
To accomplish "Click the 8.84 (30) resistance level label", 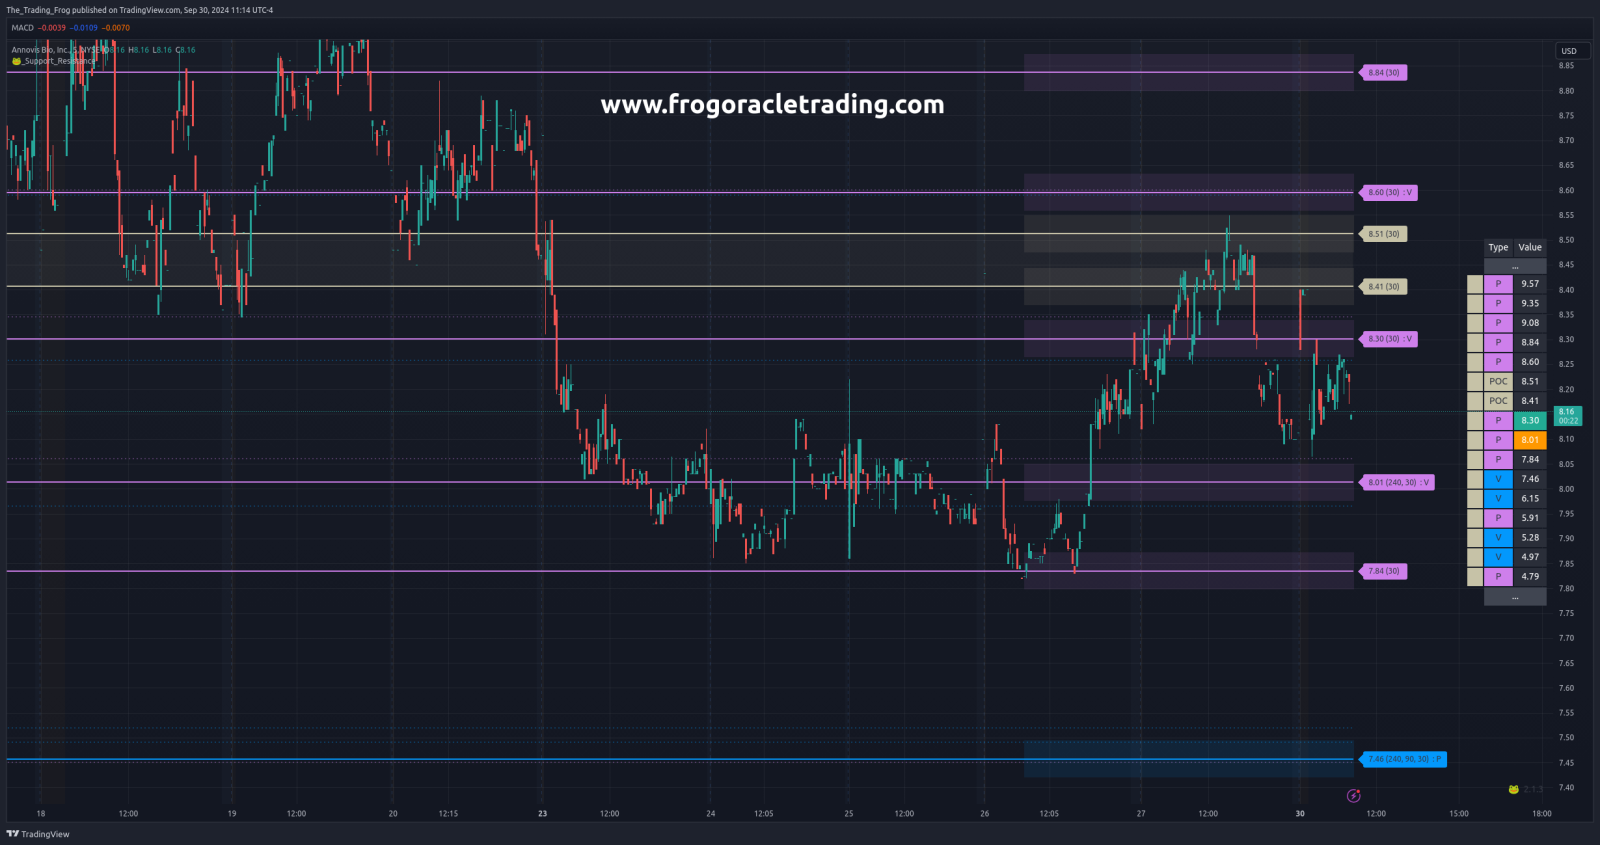I will (x=1384, y=72).
